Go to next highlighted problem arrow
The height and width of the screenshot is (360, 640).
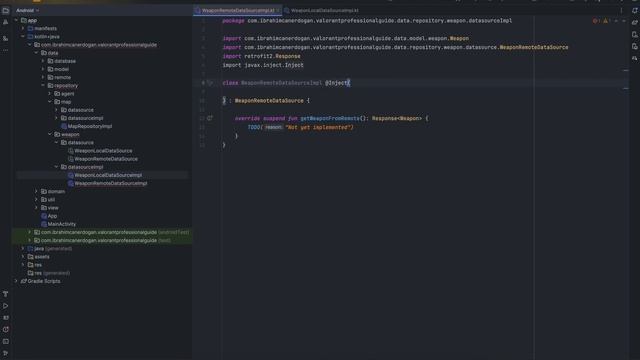pos(624,21)
